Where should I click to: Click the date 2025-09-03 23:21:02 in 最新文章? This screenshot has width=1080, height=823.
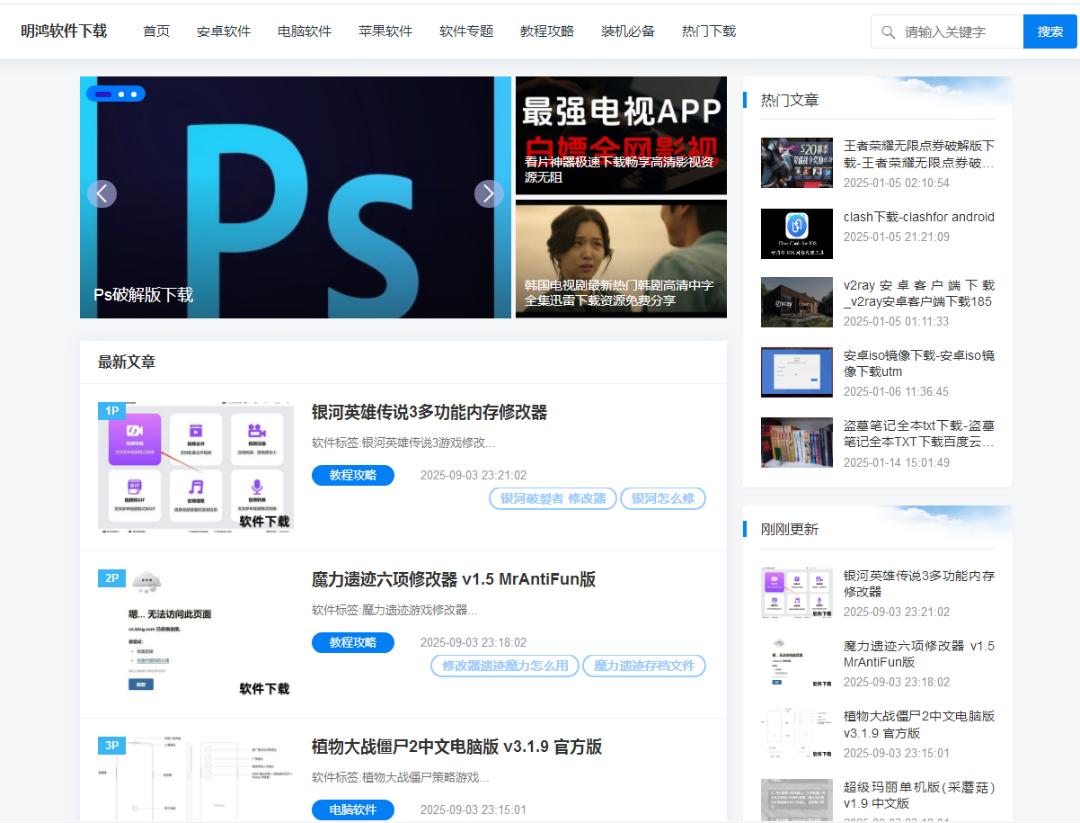point(473,475)
